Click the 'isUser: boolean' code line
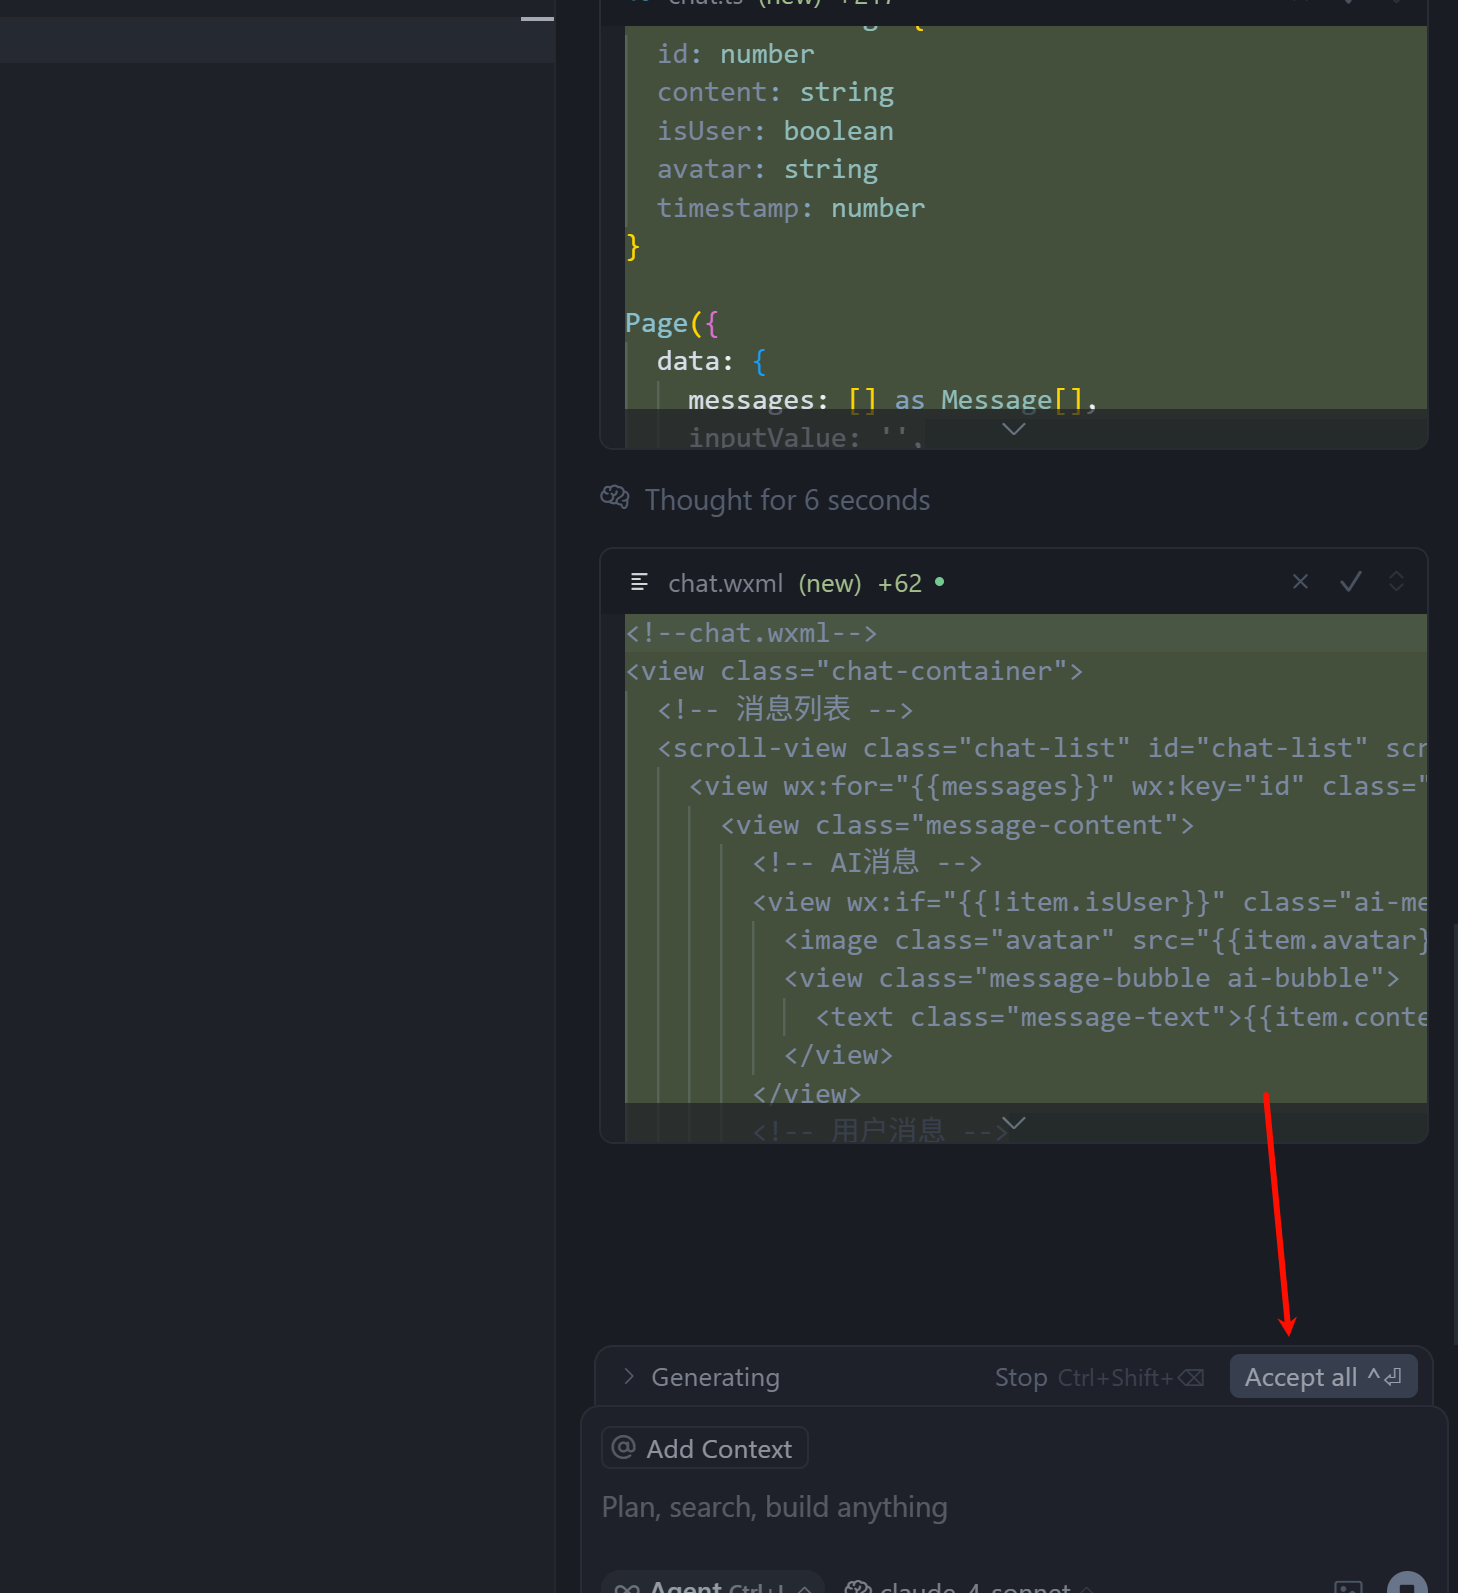 click(x=775, y=131)
